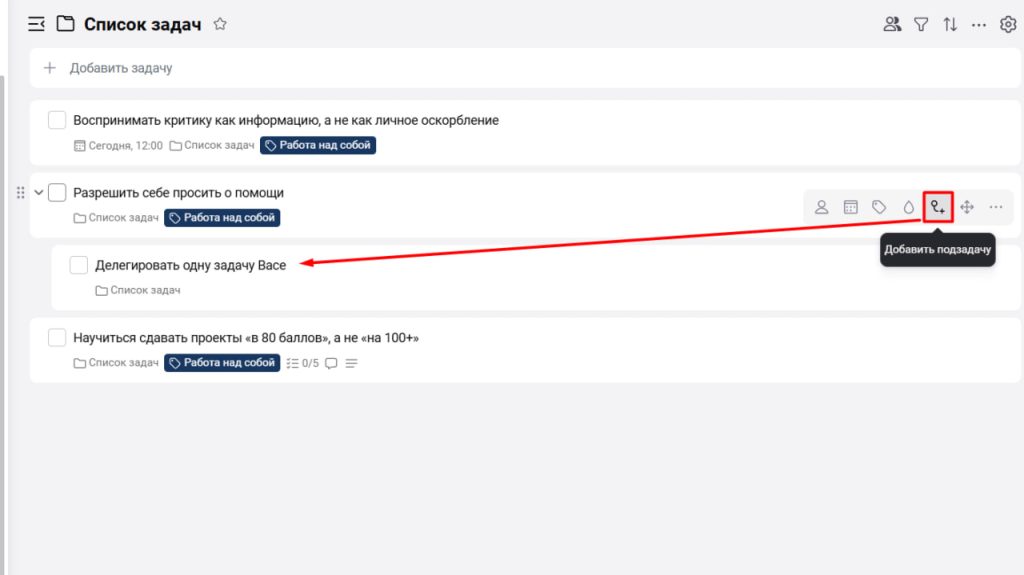Open the three-dot menu in the task toolbar
Screen dimensions: 1024x575
point(996,207)
